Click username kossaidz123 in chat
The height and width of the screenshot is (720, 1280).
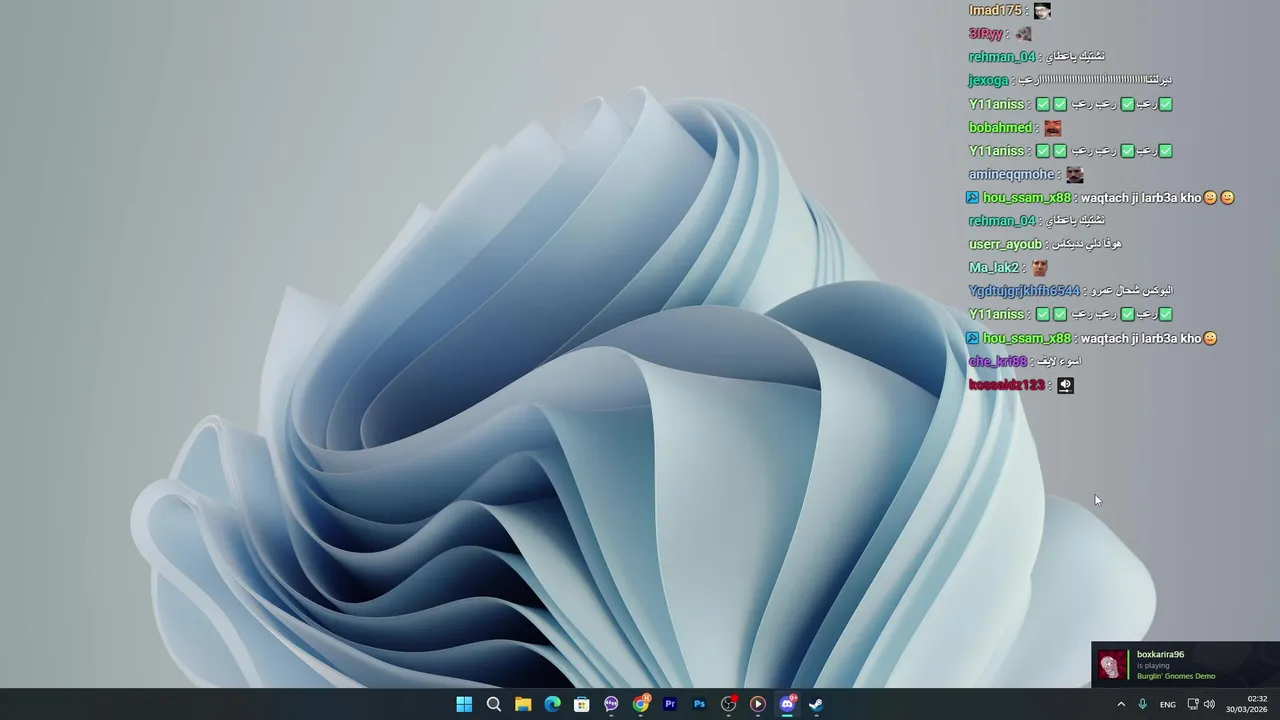click(x=1007, y=385)
